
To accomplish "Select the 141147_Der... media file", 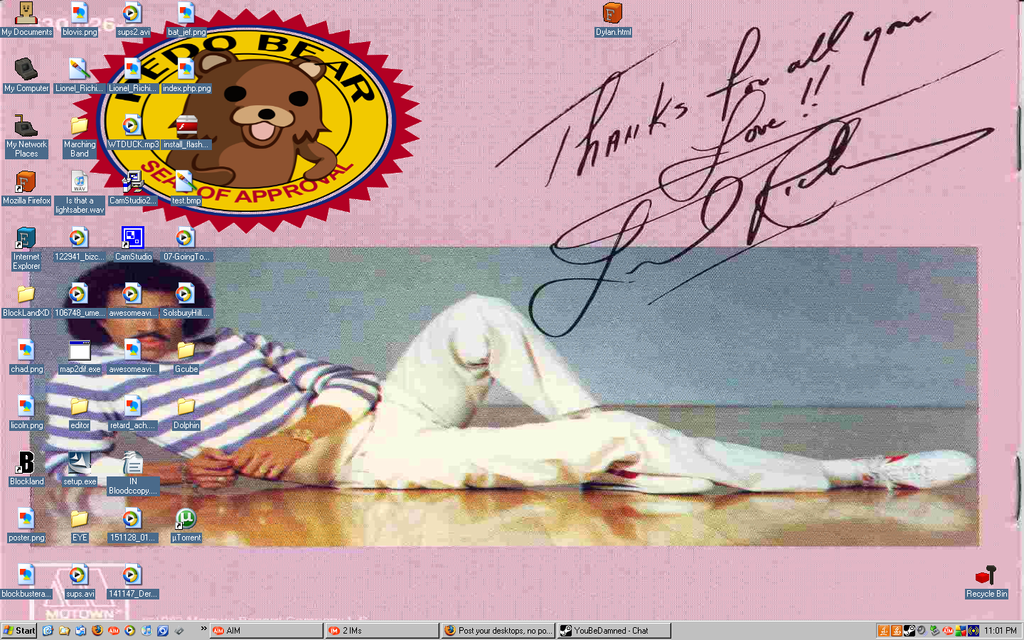I will (x=133, y=581).
